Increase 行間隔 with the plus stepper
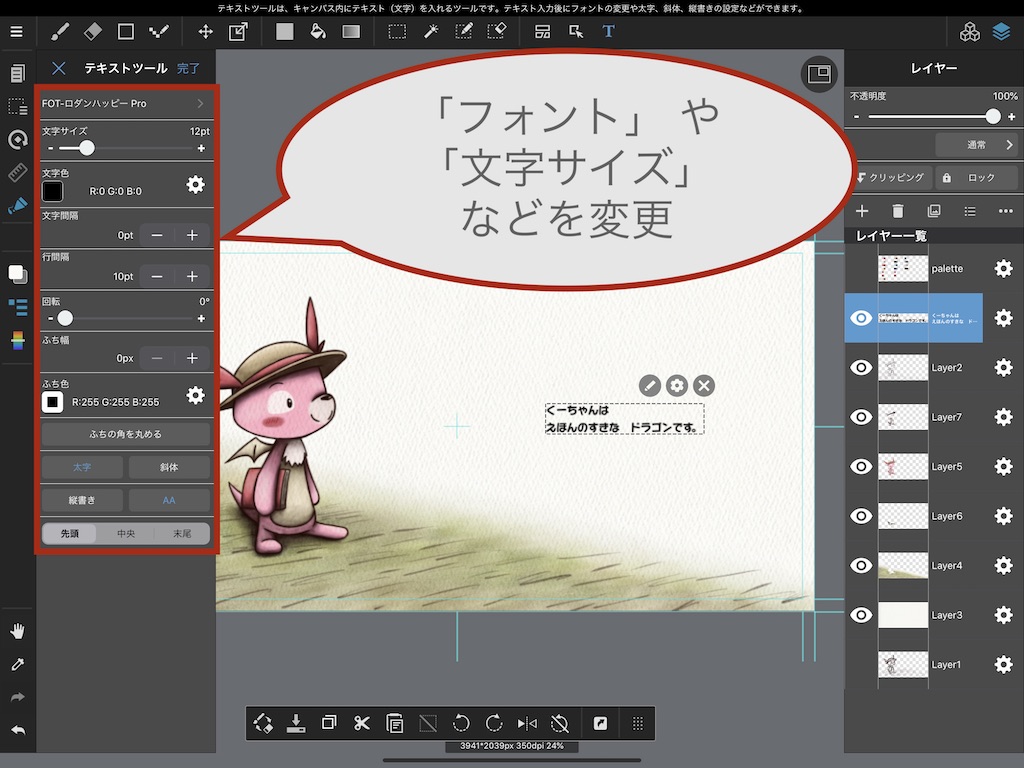The image size is (1024, 768). pos(192,276)
